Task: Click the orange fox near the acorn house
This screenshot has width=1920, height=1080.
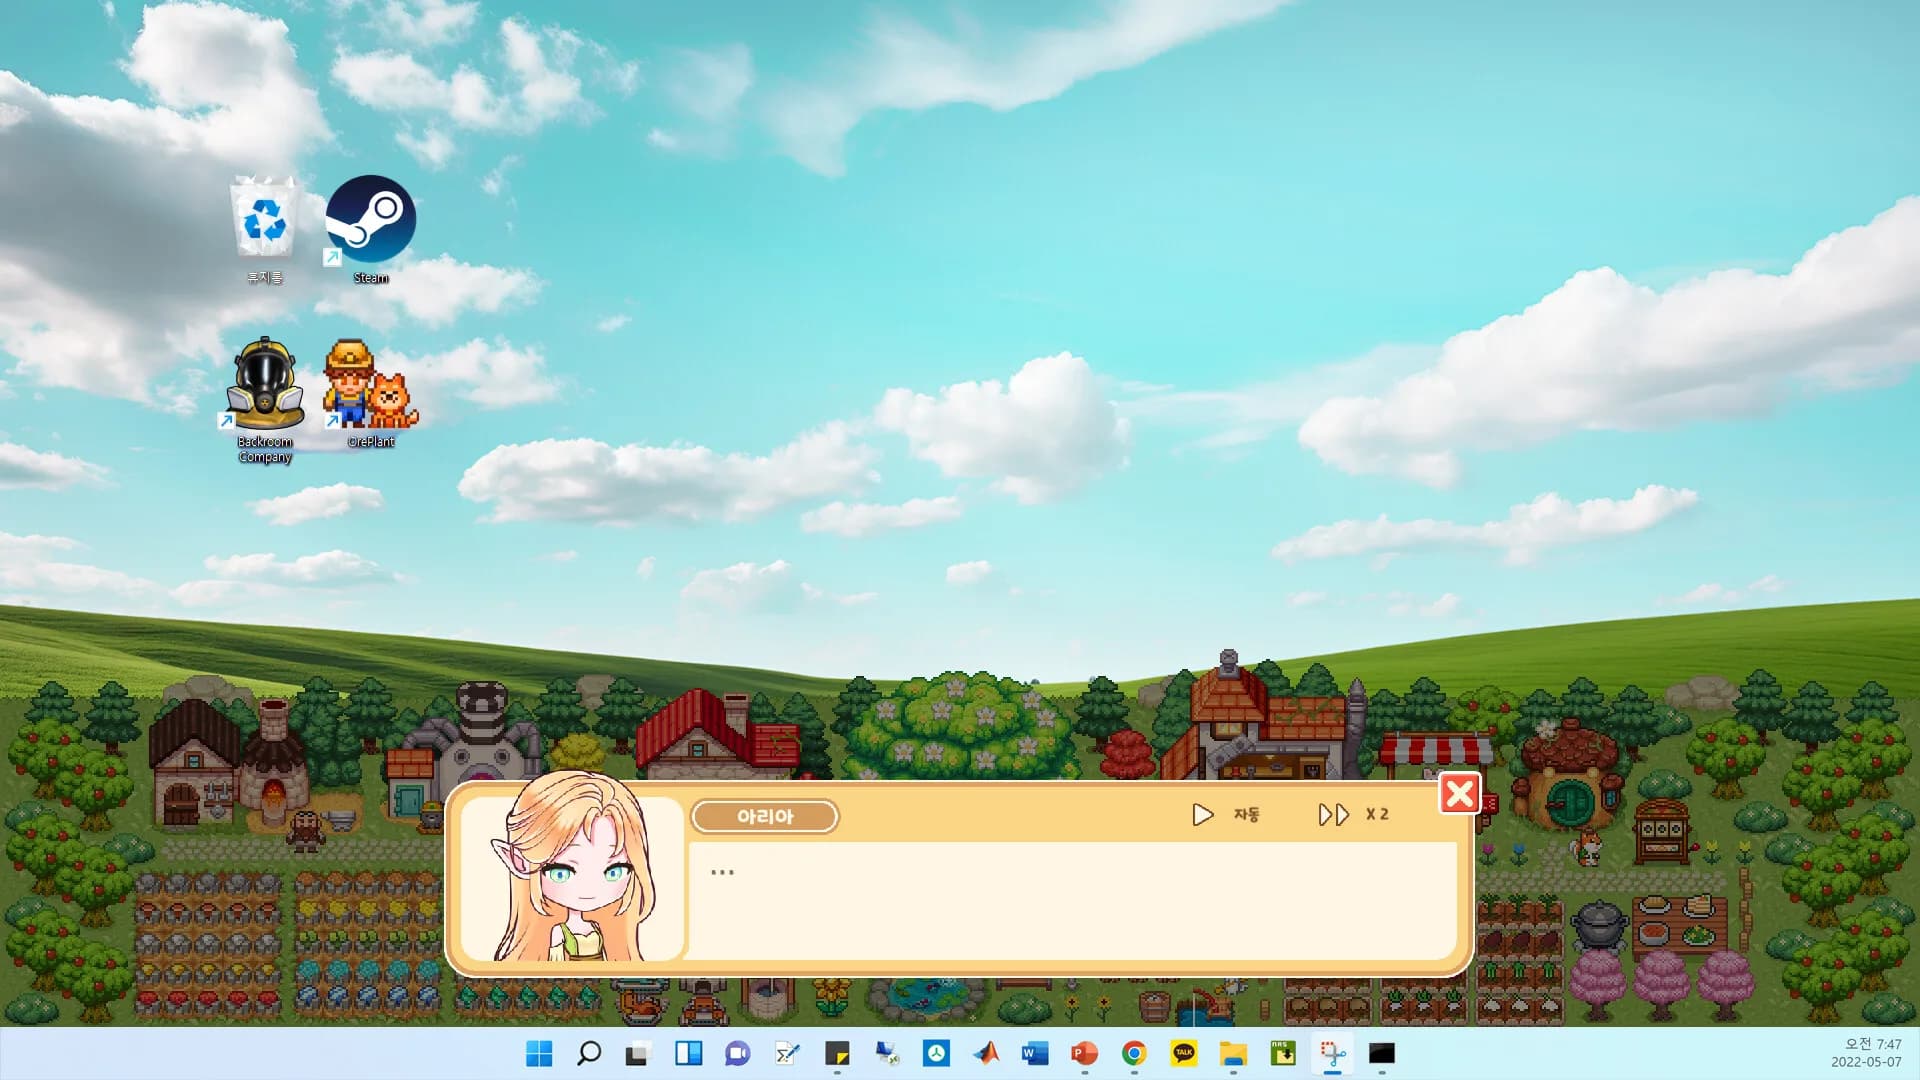Action: 1586,848
